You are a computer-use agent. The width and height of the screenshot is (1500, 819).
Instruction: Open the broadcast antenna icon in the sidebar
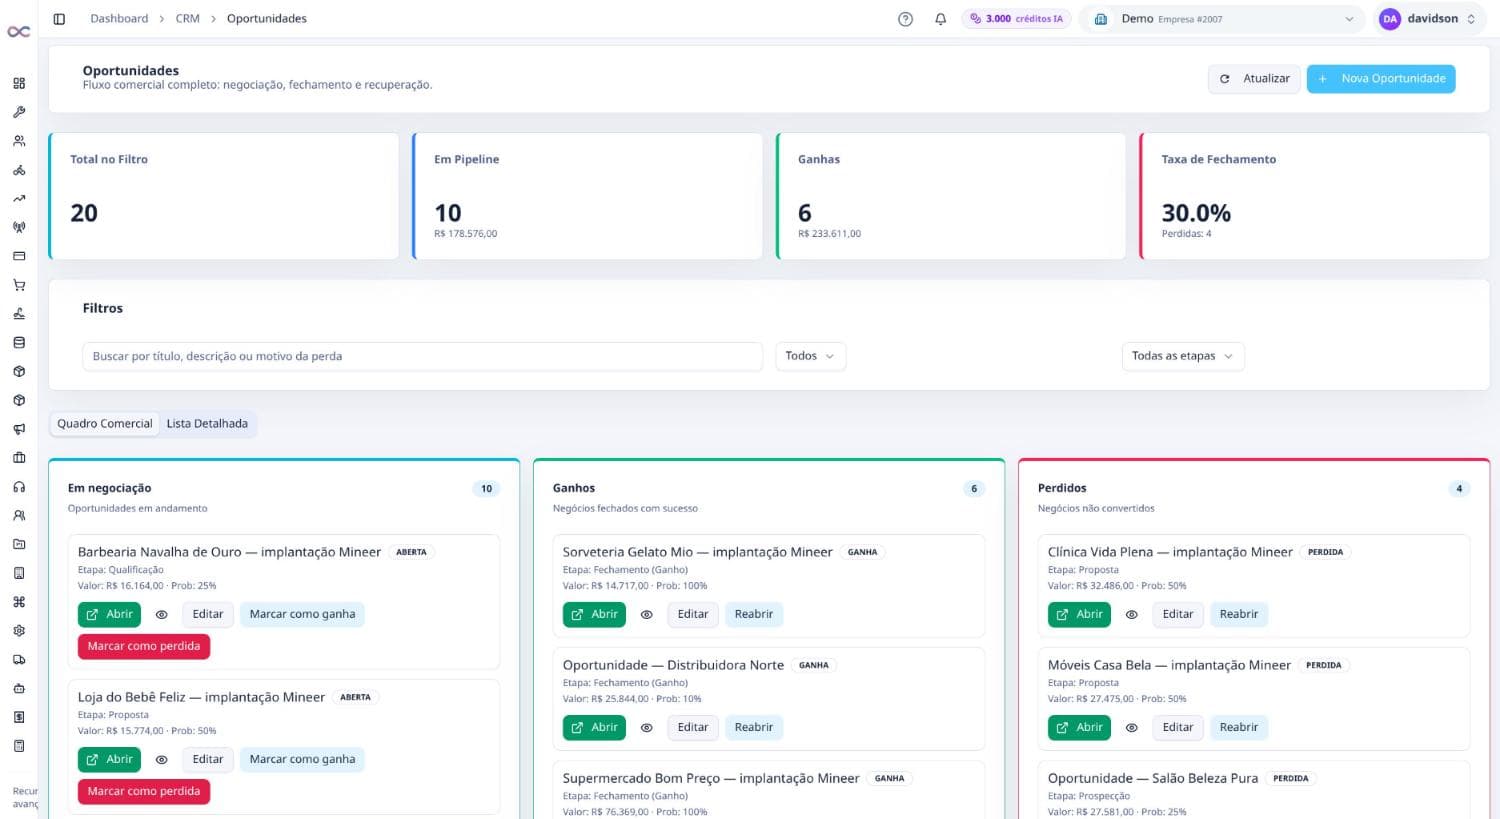click(19, 227)
